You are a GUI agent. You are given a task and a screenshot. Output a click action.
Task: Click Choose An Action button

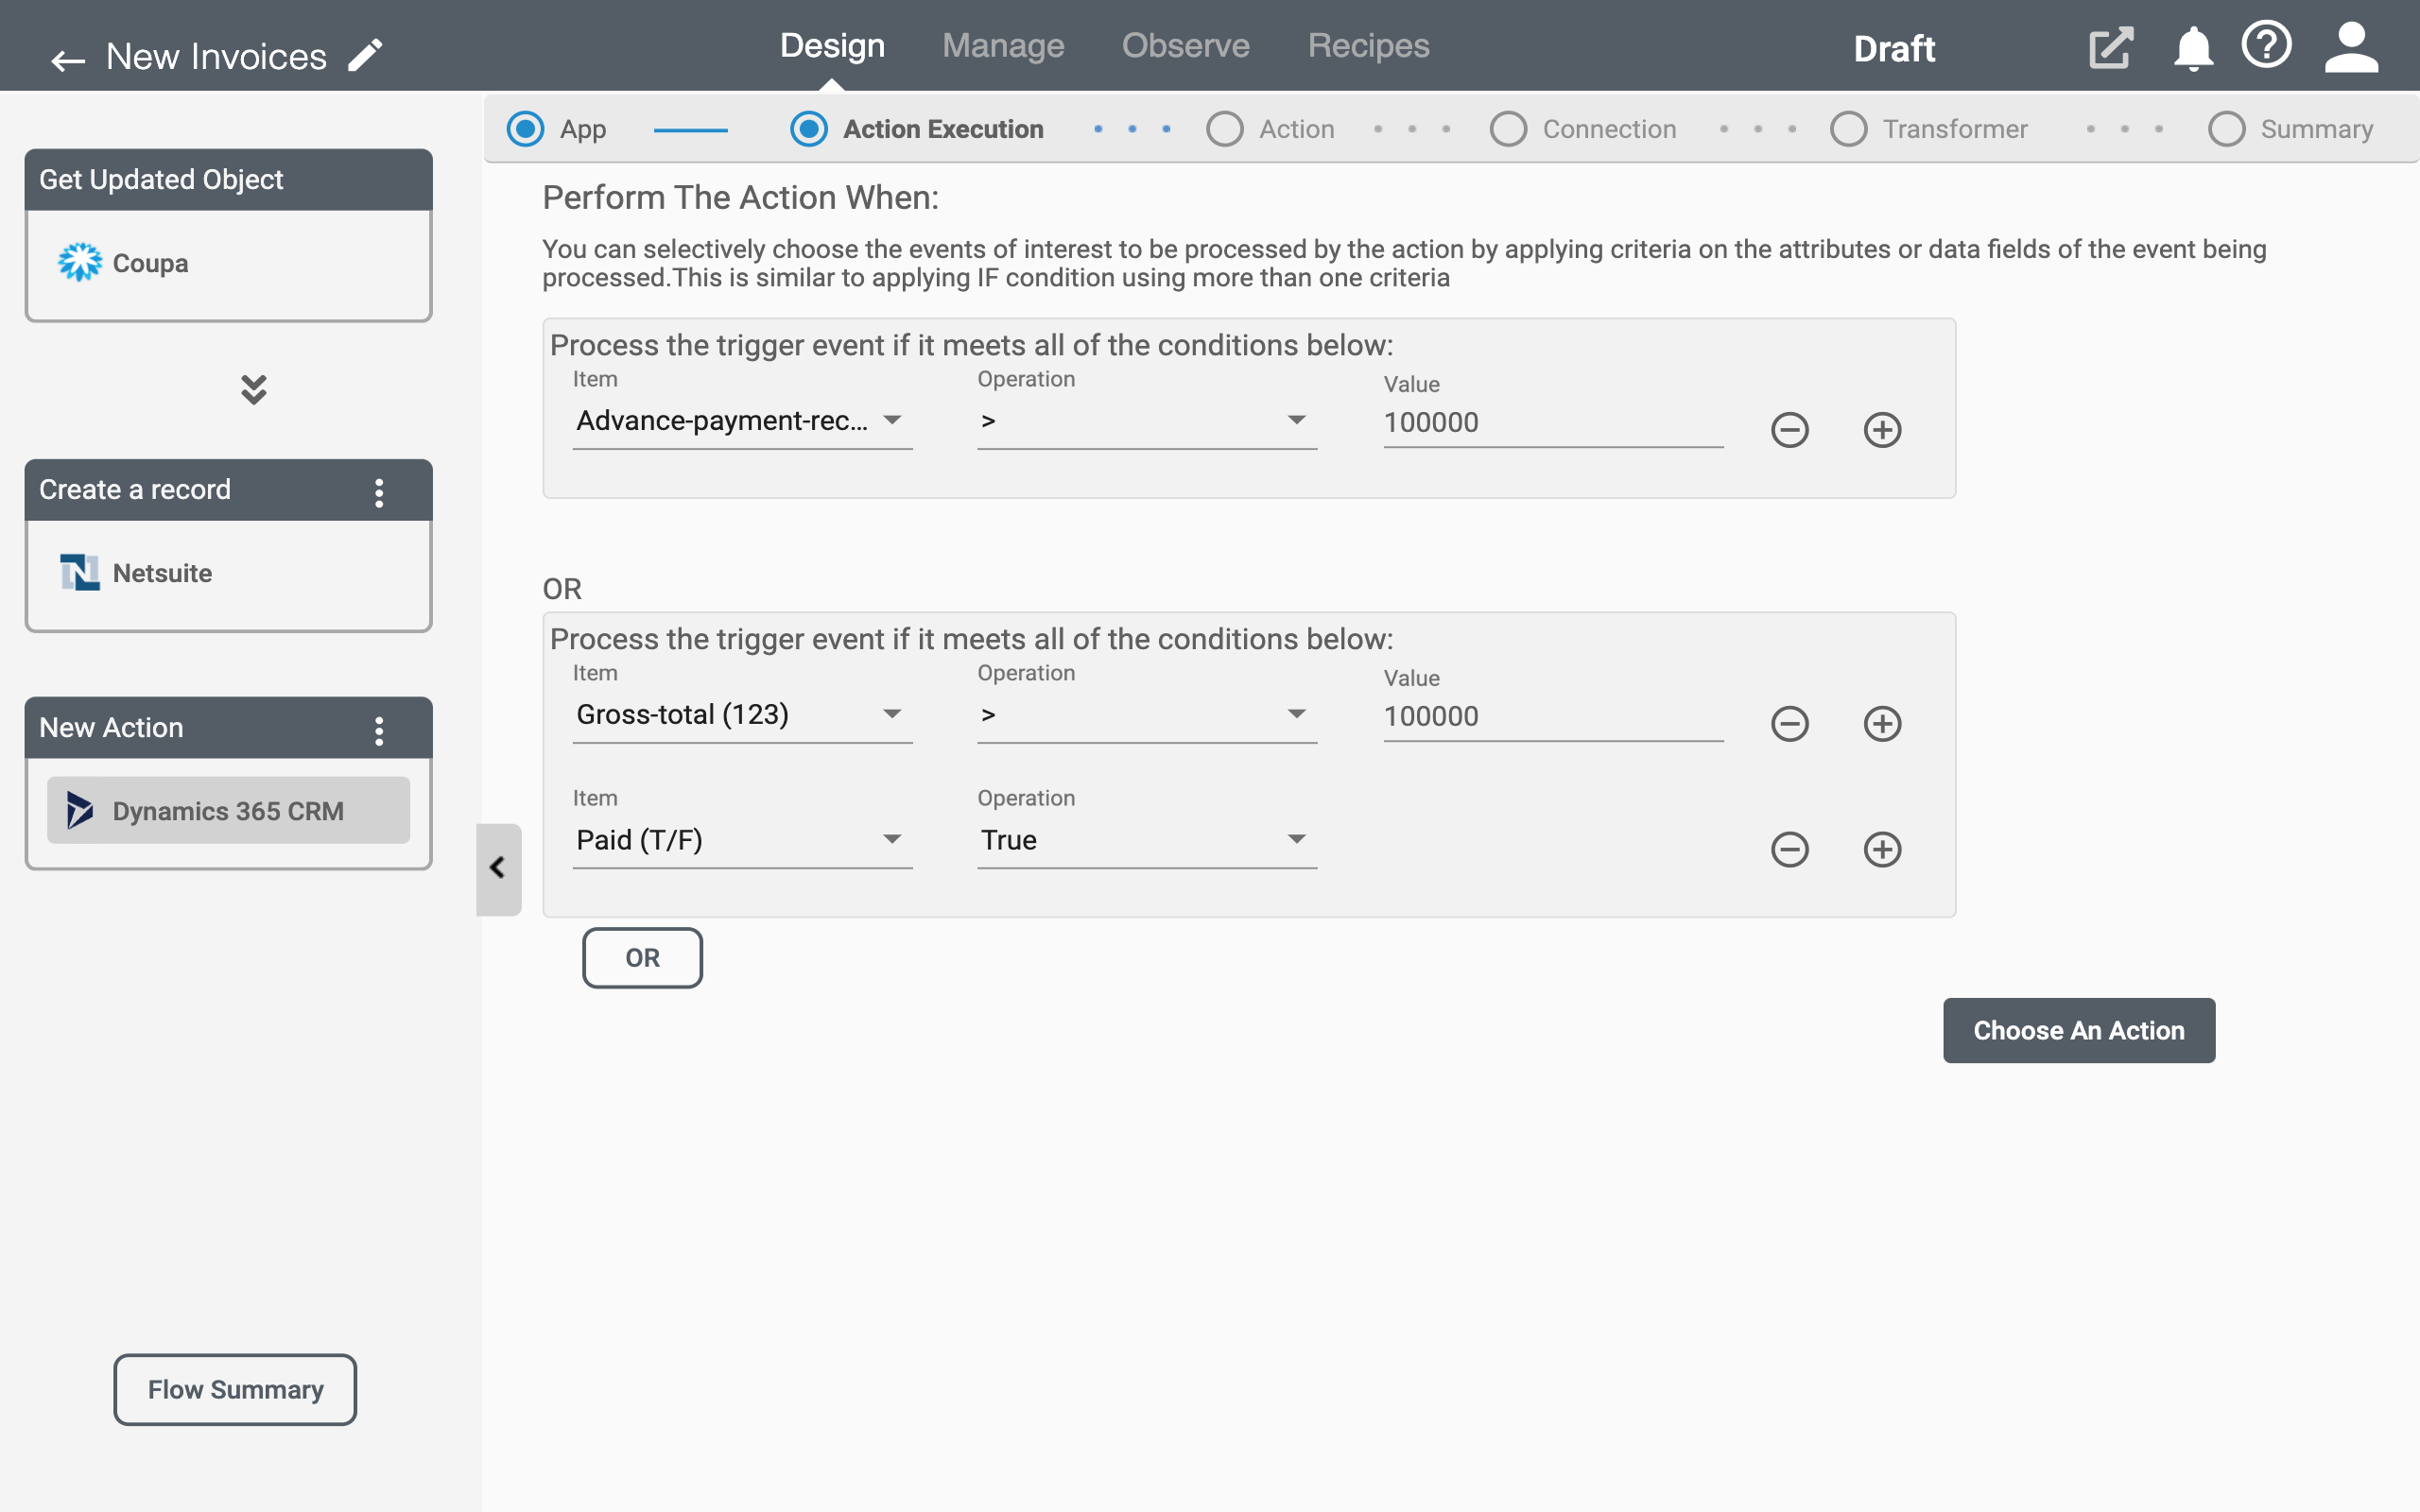(2078, 1030)
